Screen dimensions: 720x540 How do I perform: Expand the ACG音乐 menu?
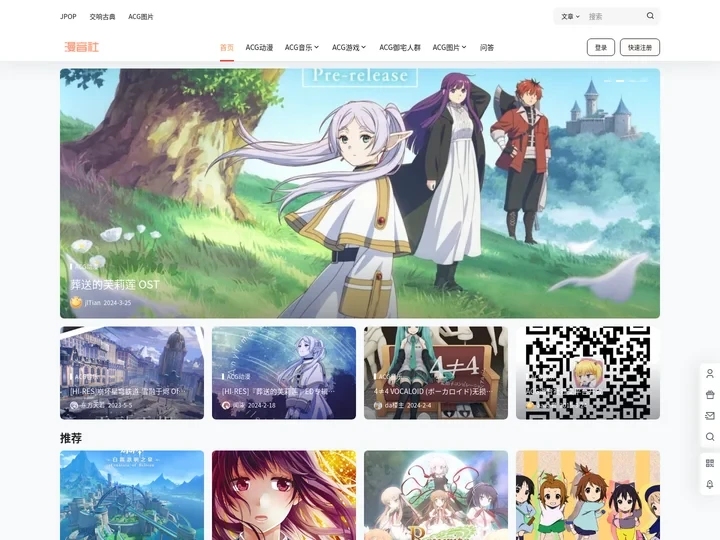tap(302, 47)
